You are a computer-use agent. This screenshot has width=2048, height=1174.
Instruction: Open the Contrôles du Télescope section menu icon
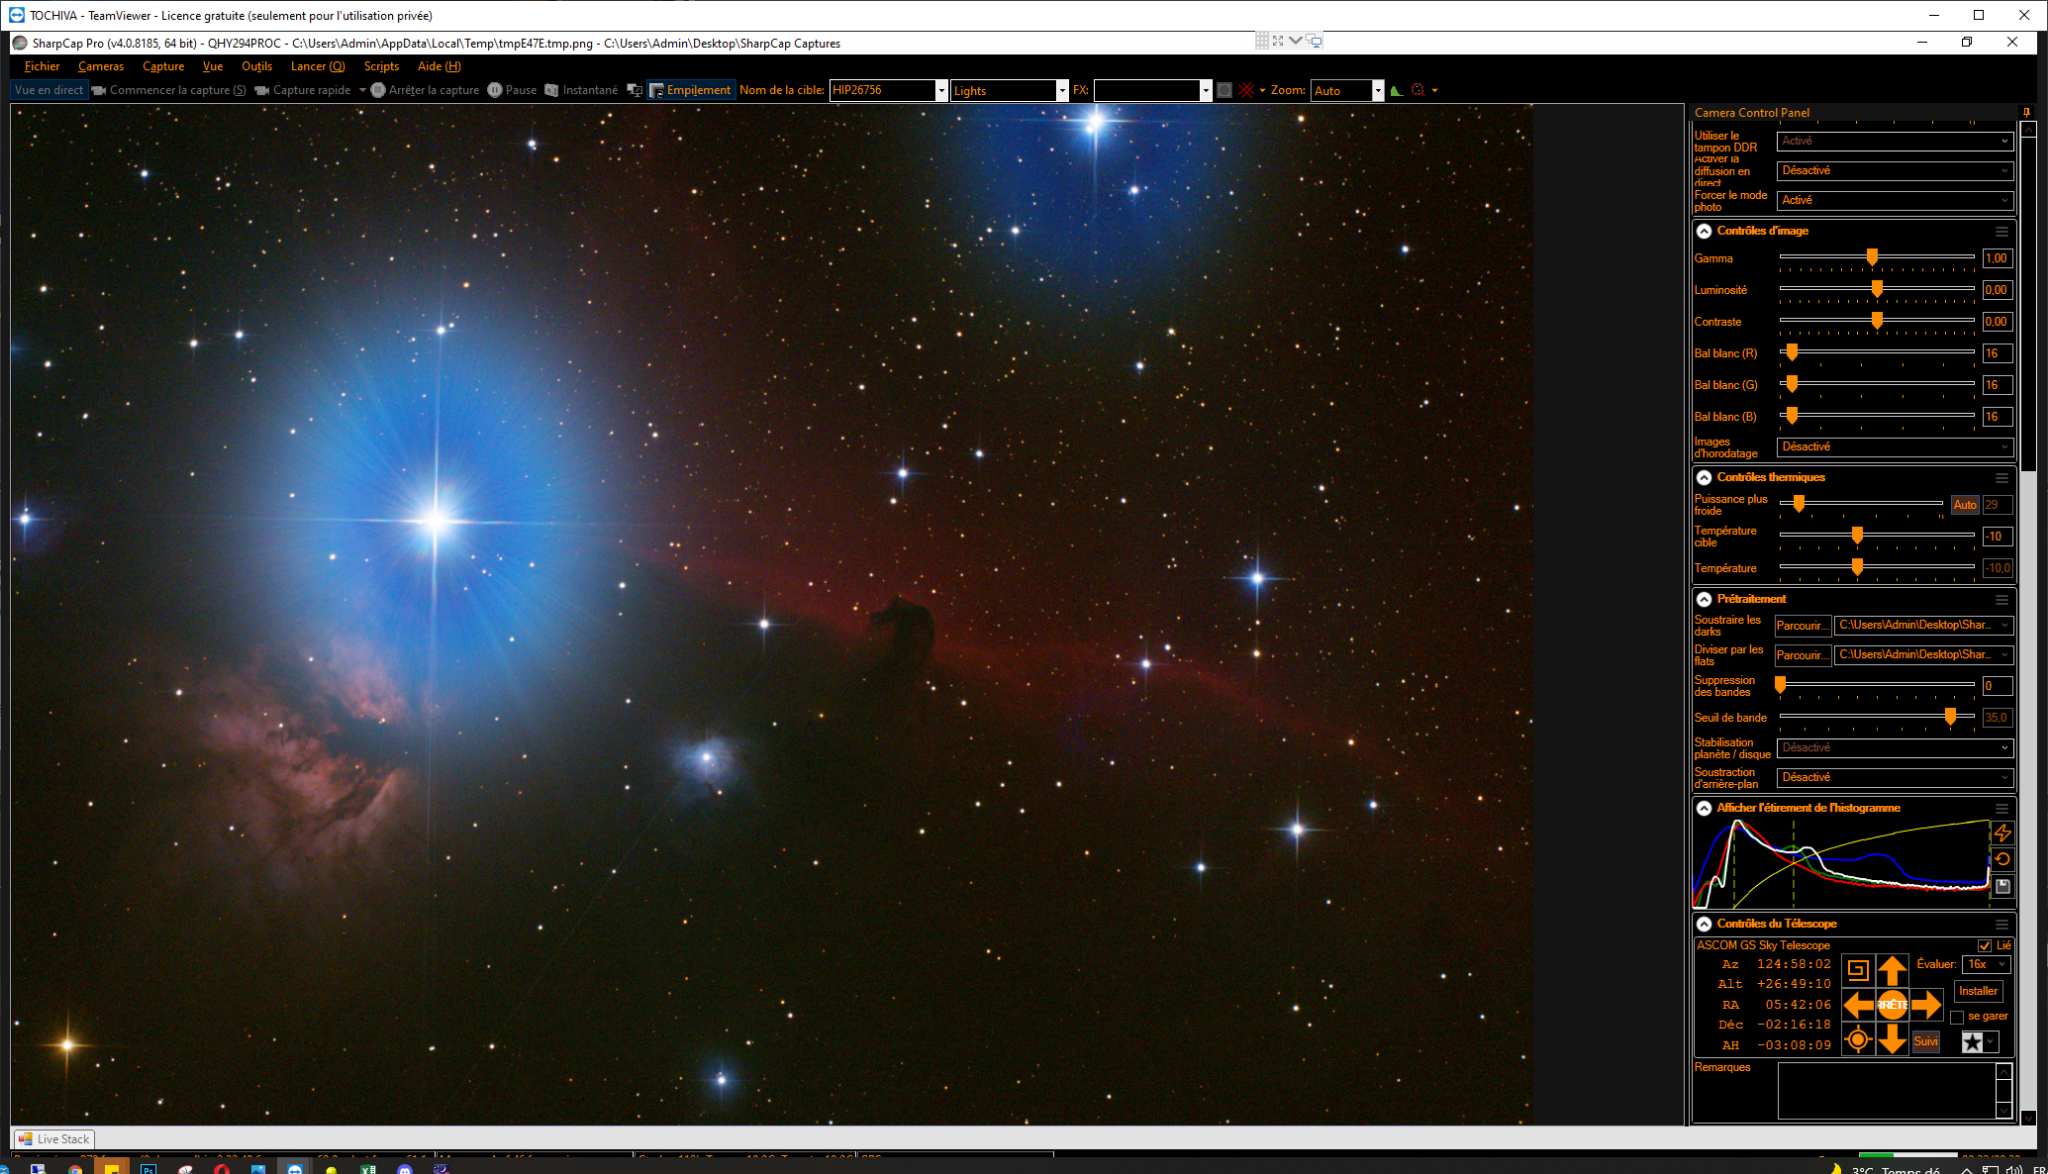coord(2002,924)
